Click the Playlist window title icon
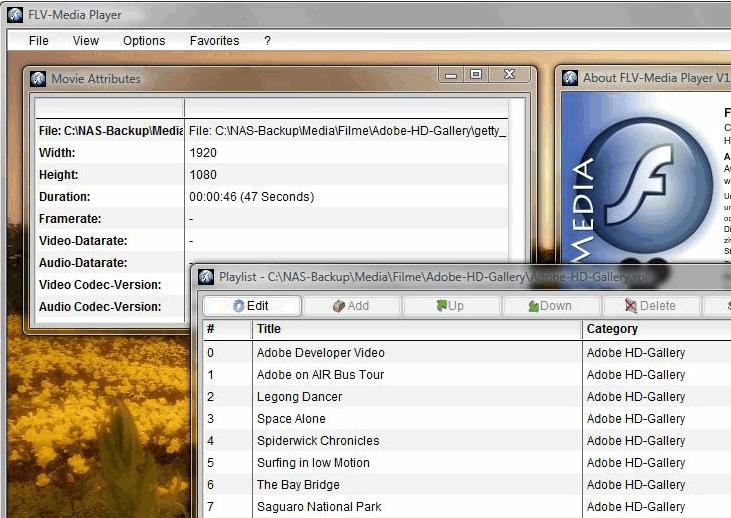The width and height of the screenshot is (731, 518). (x=206, y=276)
